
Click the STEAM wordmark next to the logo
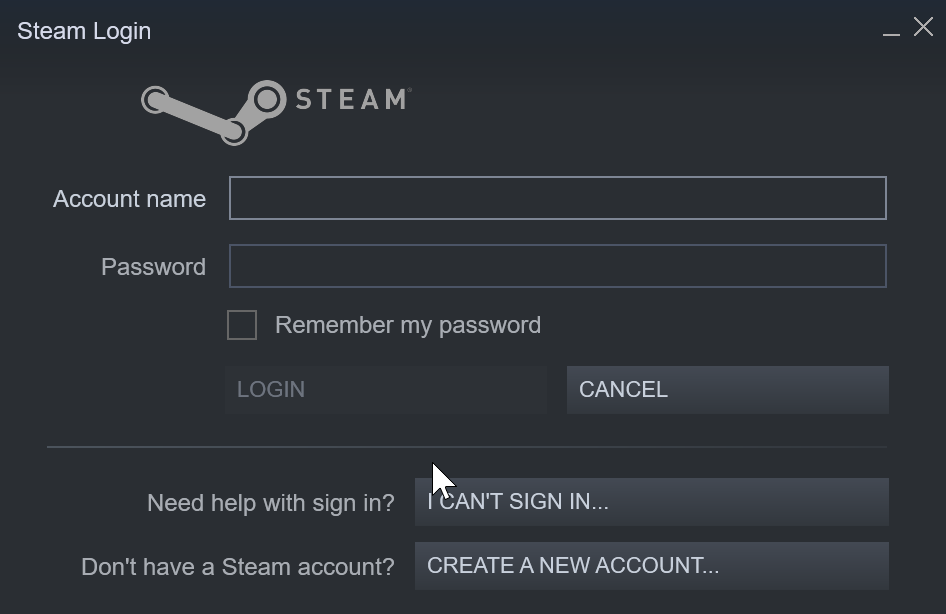[x=348, y=99]
